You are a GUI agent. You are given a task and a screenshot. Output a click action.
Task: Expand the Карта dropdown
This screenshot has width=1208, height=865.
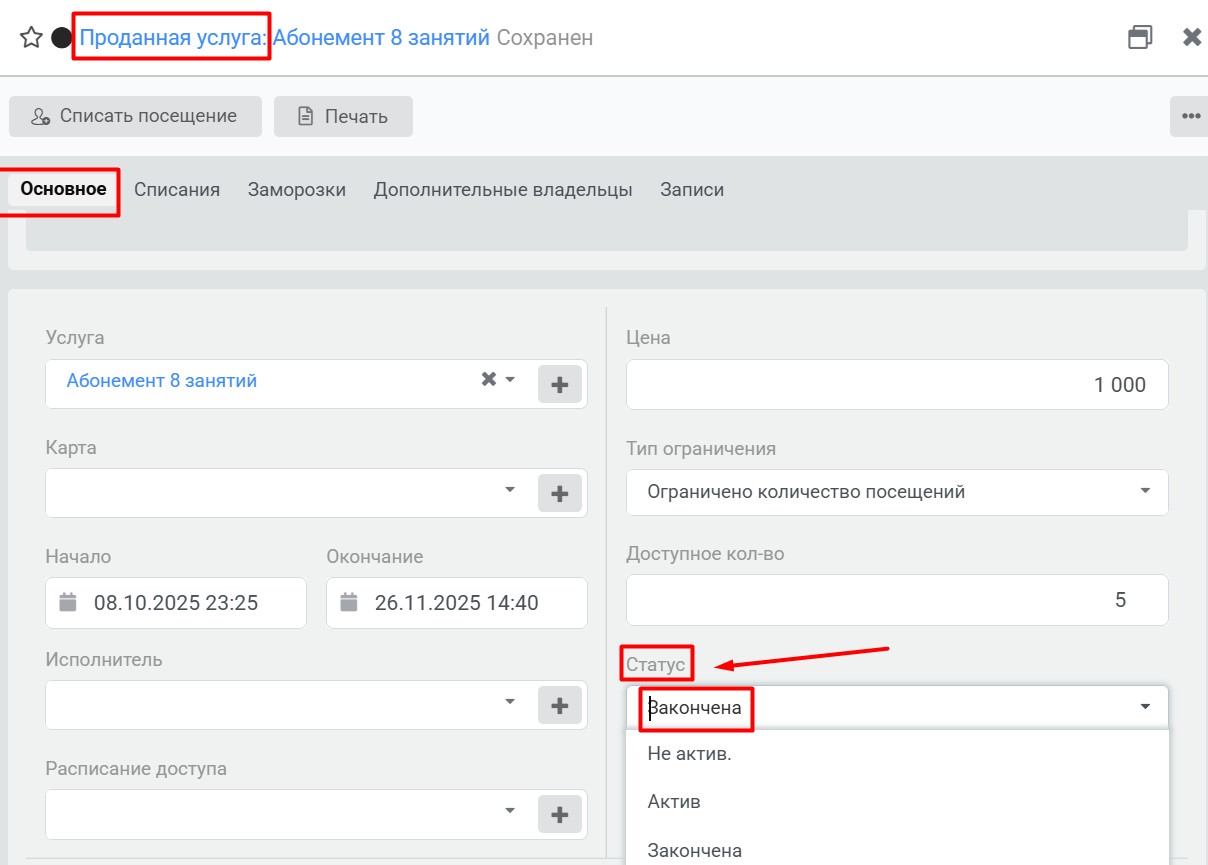[510, 489]
